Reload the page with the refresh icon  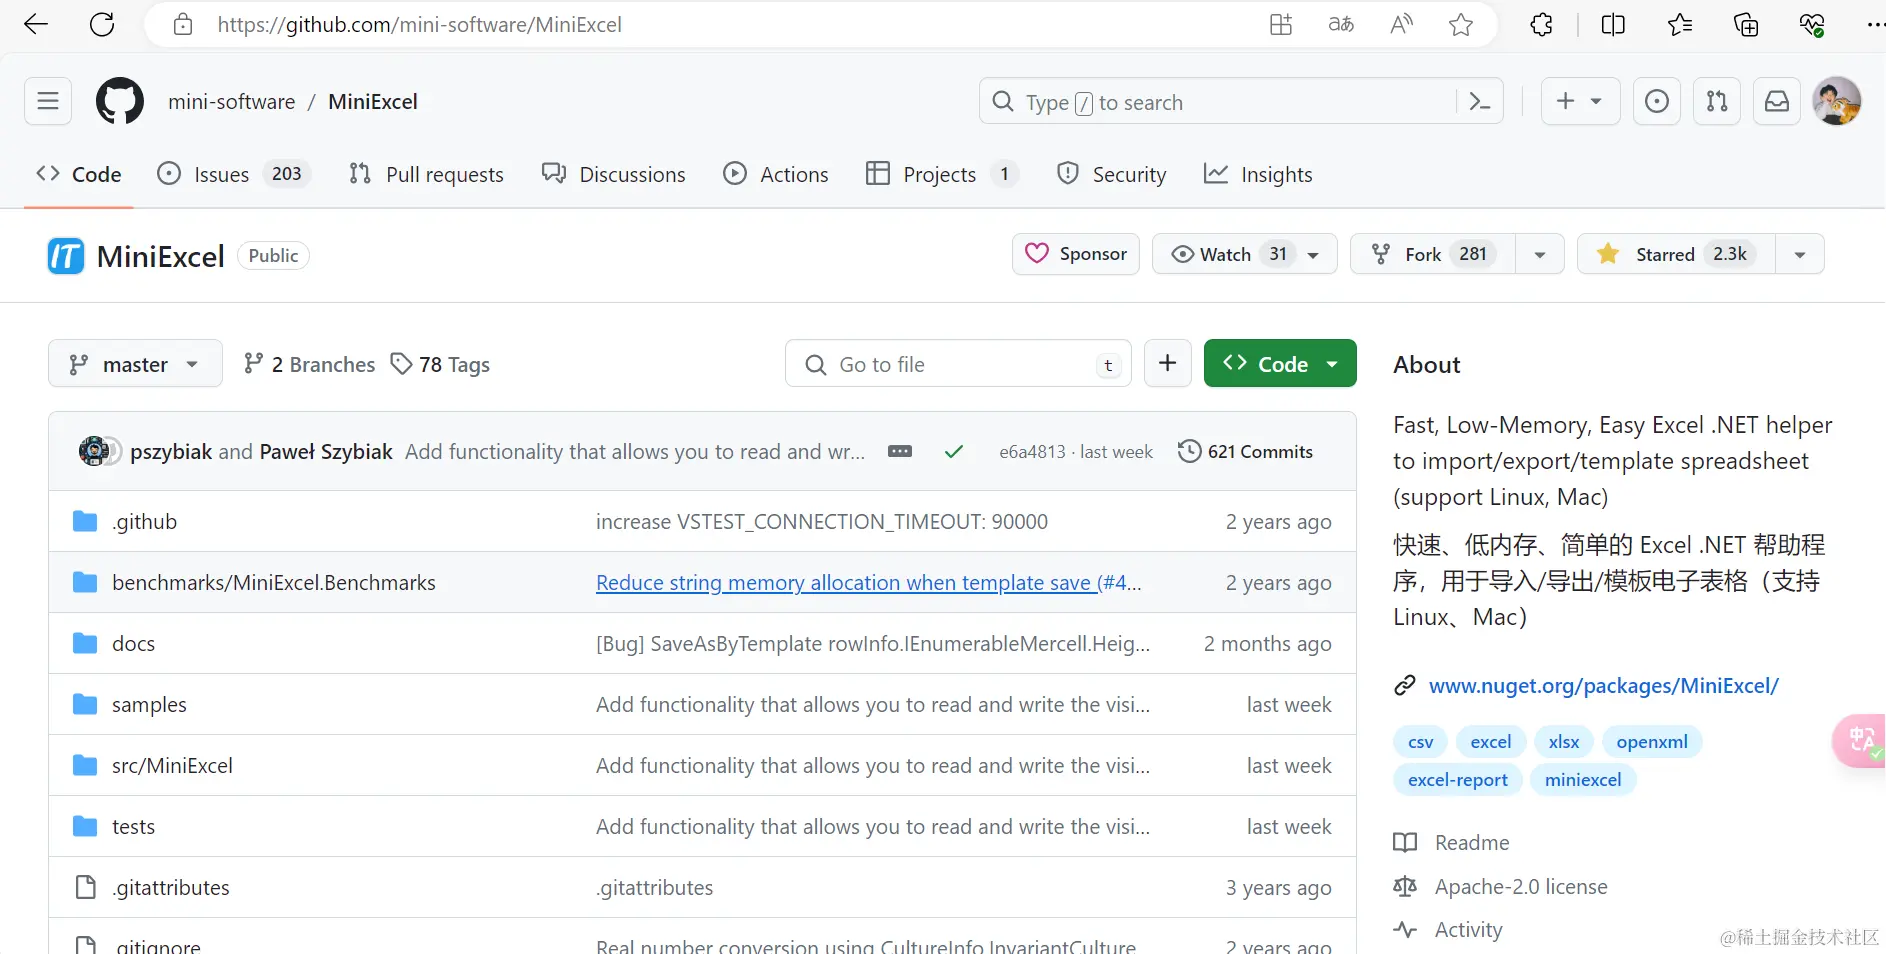tap(102, 24)
